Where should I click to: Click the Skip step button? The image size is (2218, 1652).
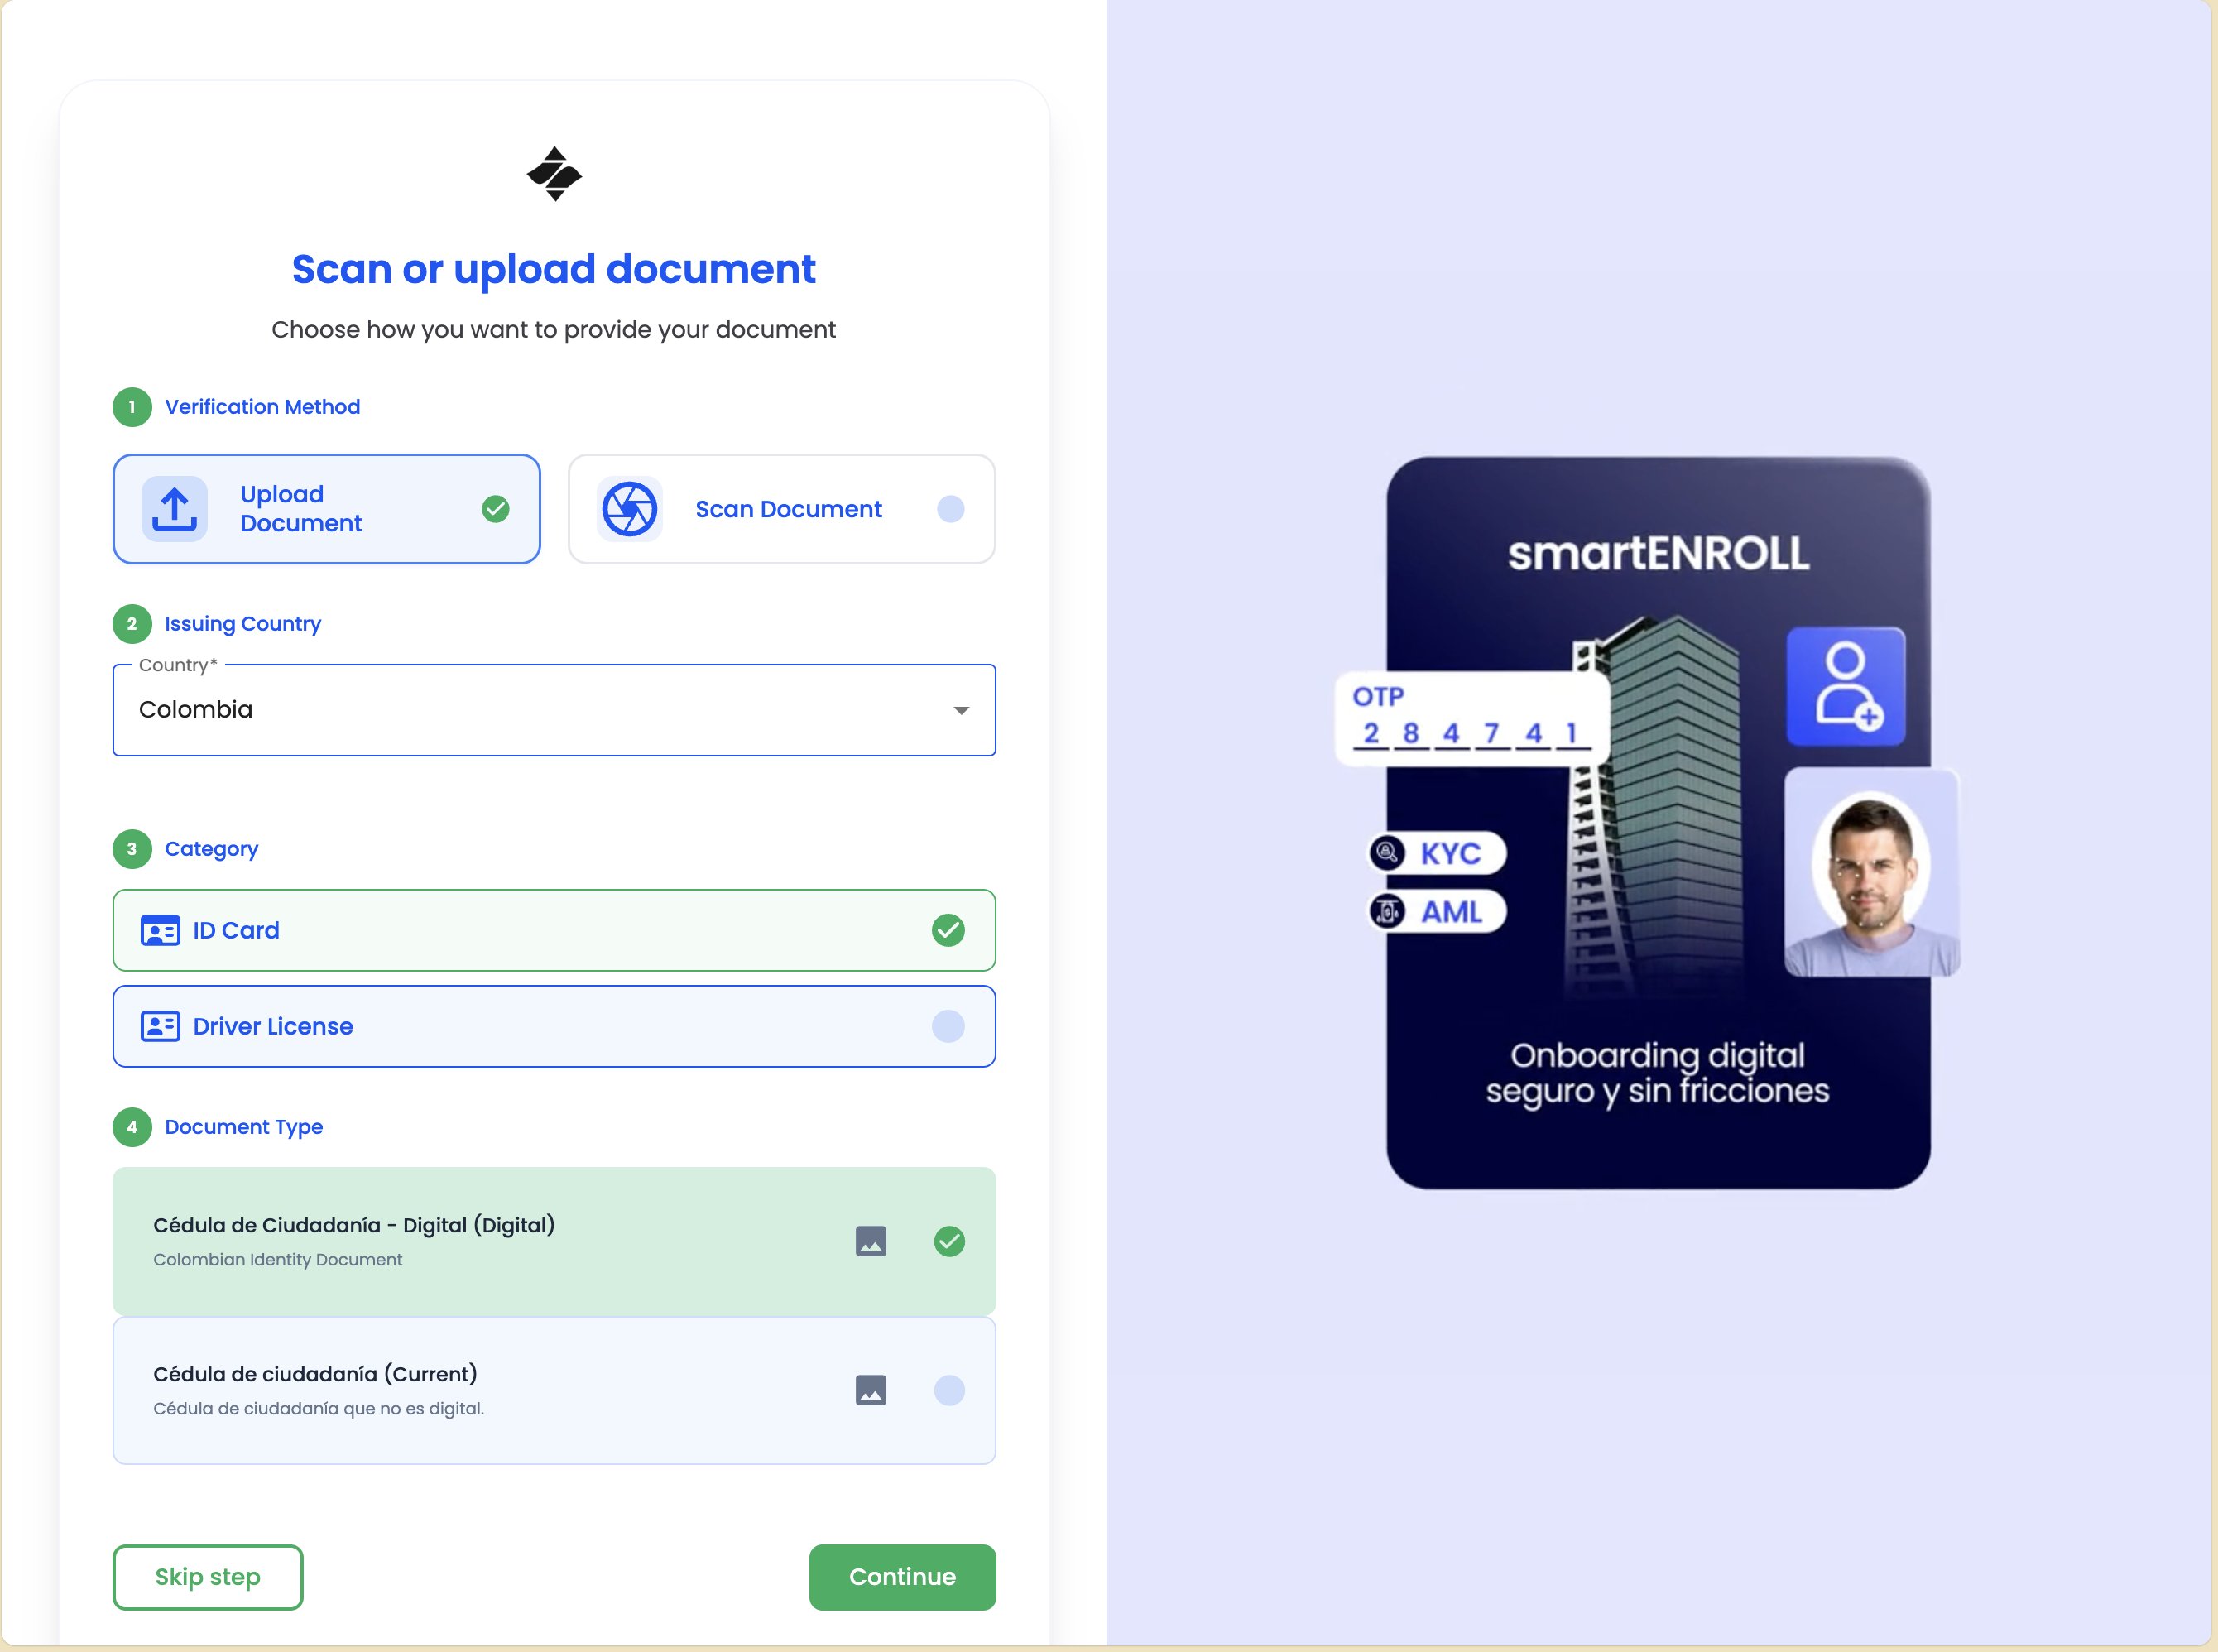point(207,1577)
